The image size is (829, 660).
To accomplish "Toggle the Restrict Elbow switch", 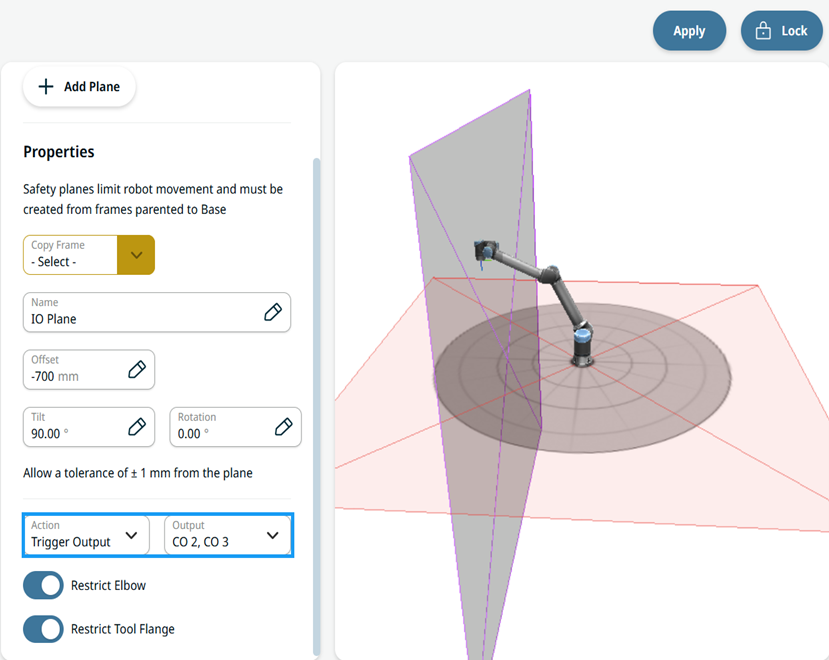I will coord(43,585).
